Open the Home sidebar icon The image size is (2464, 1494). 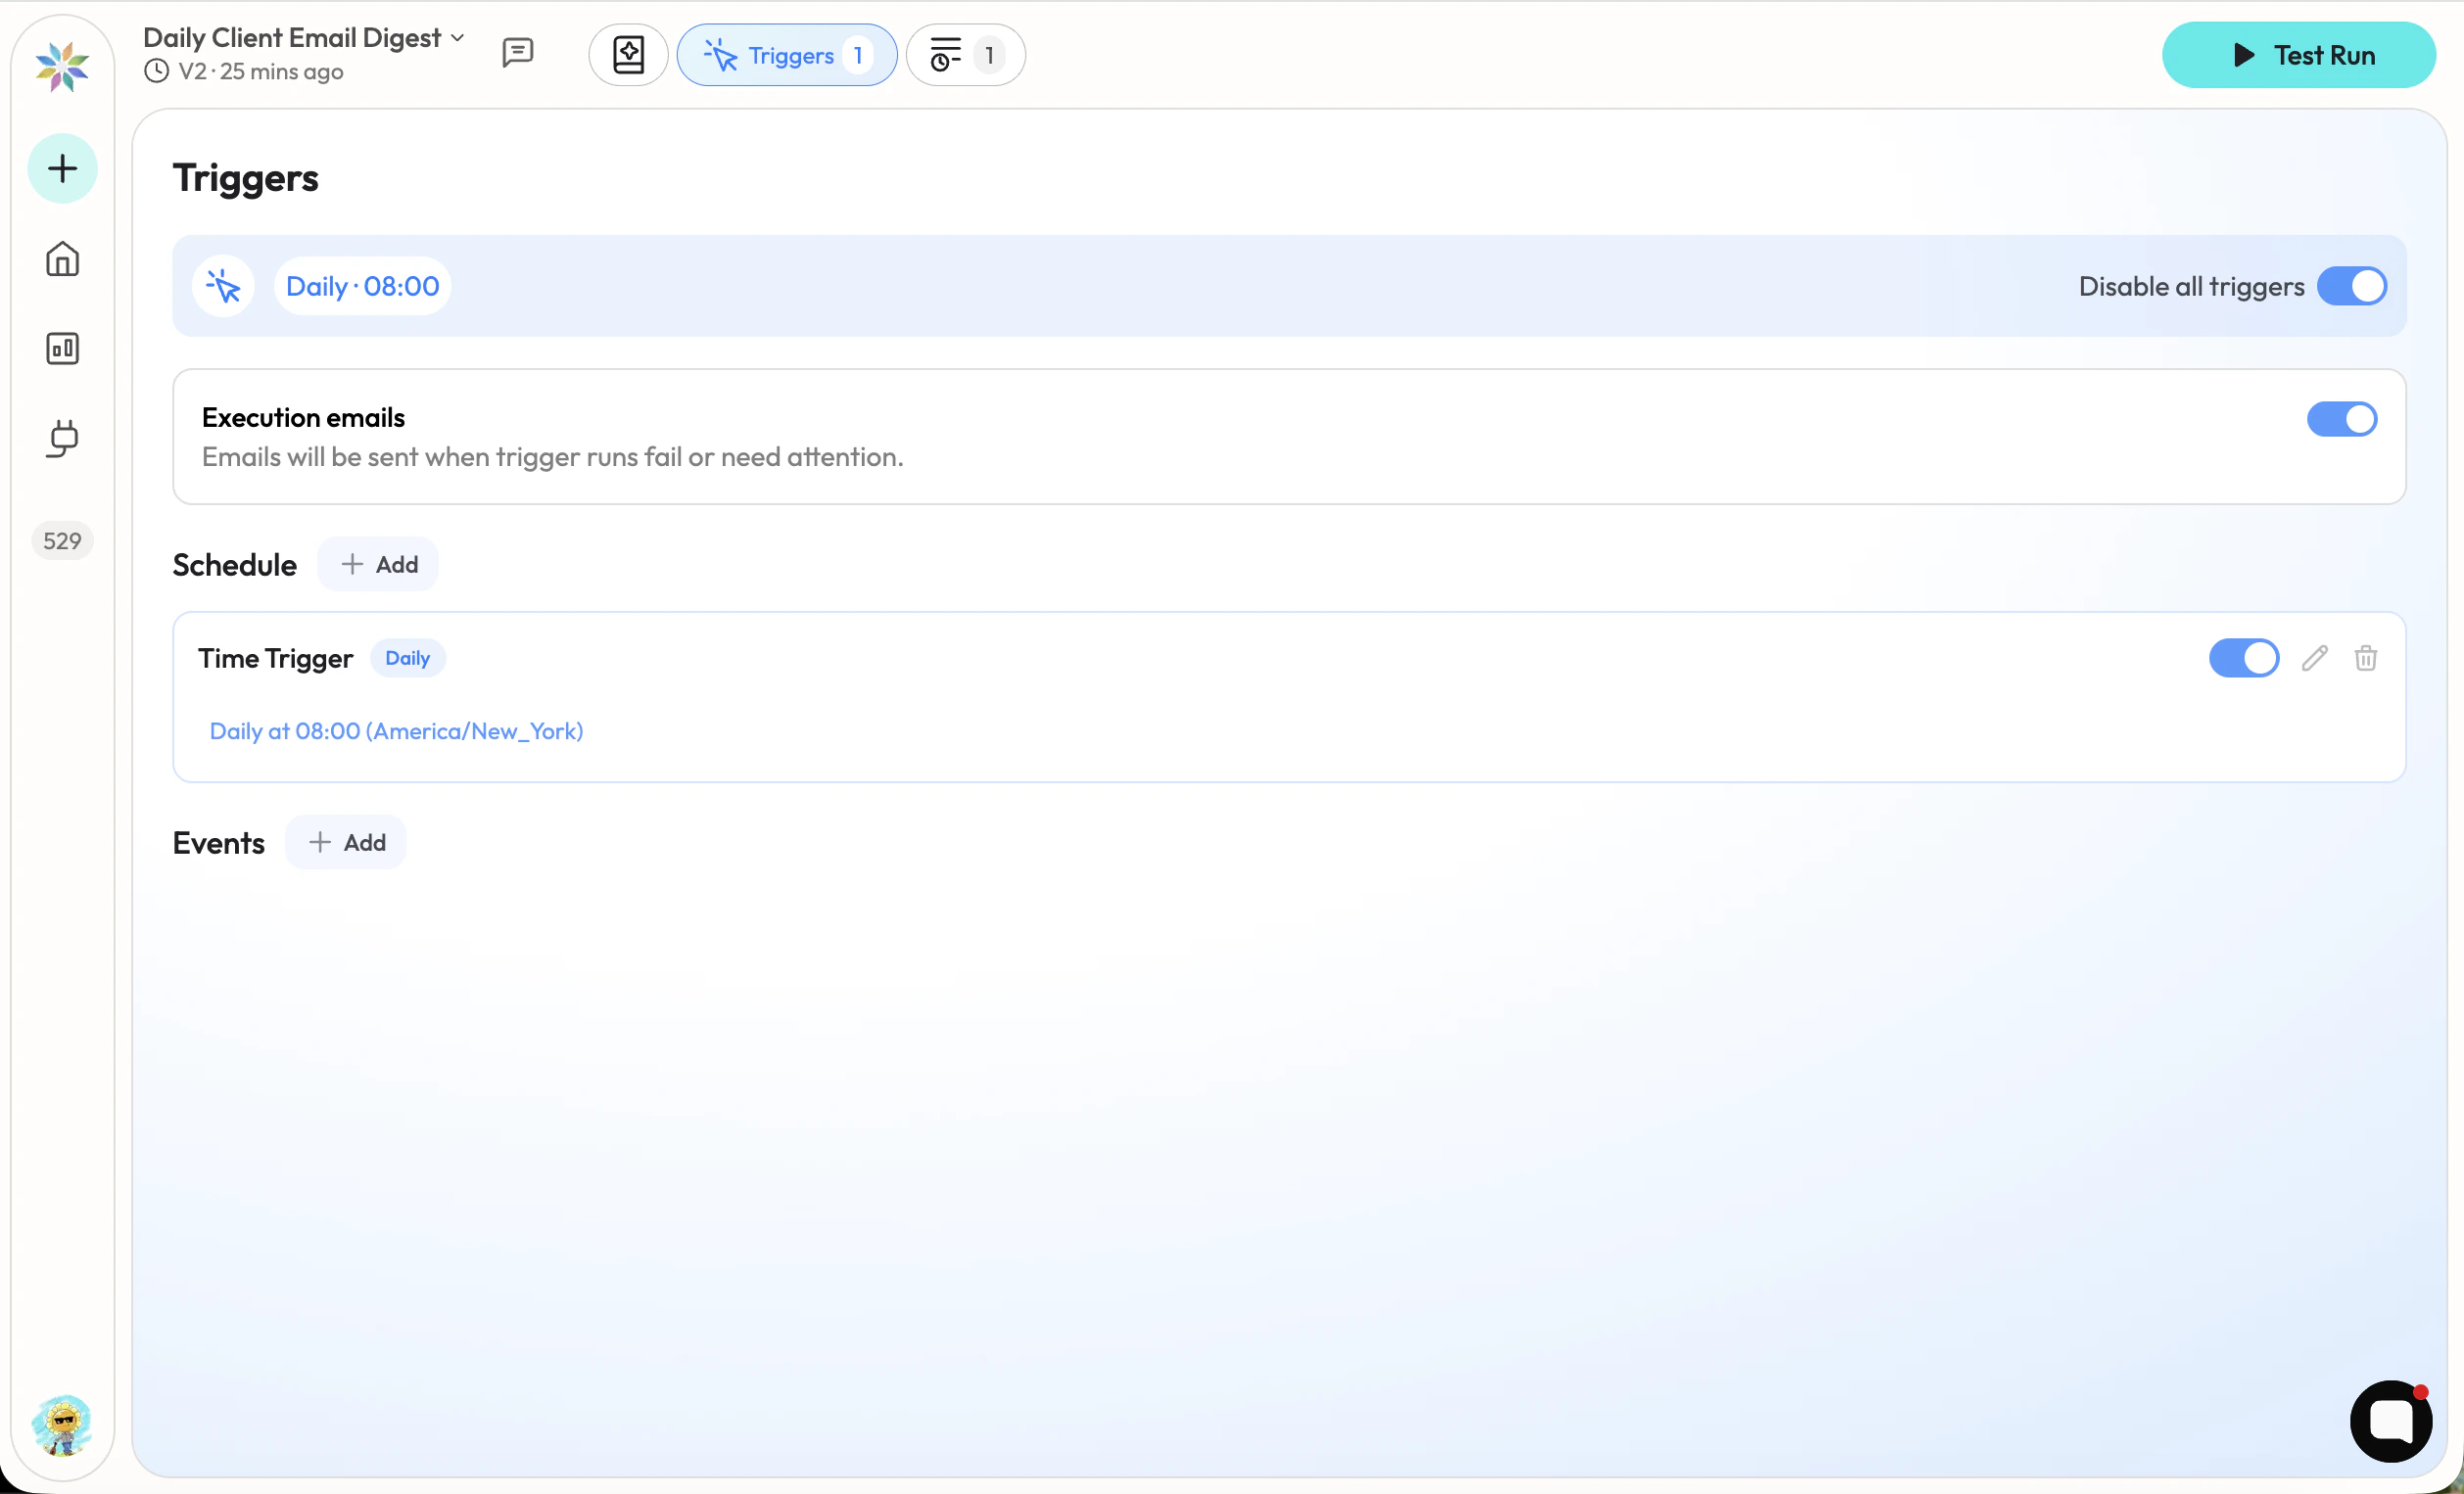pyautogui.click(x=62, y=259)
